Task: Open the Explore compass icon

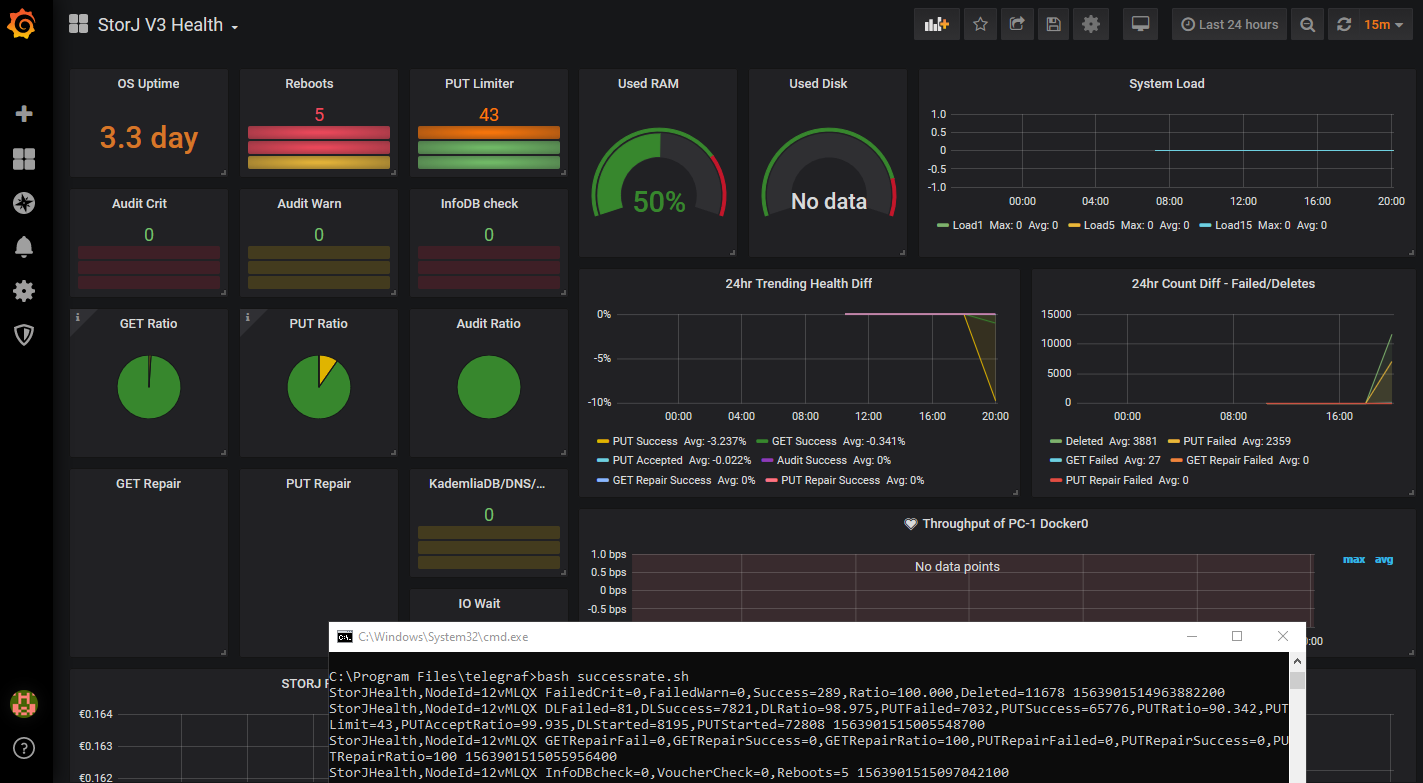Action: tap(24, 203)
